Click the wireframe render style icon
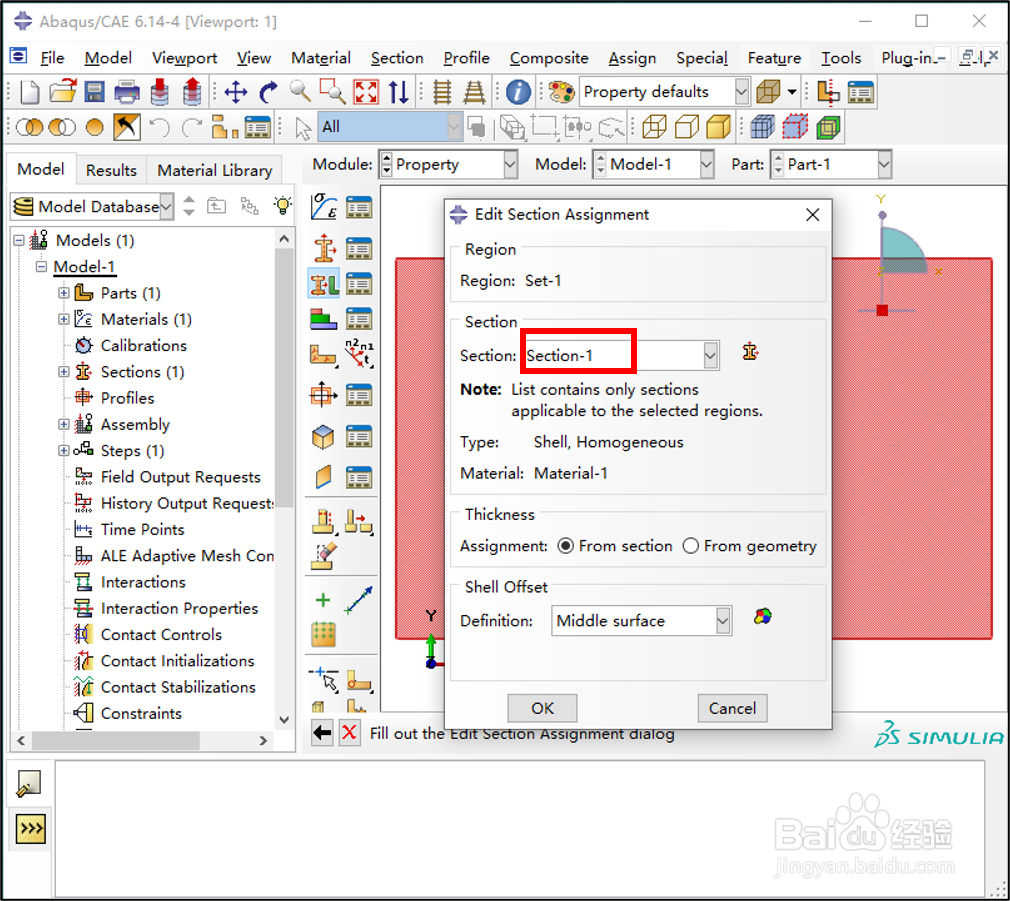 point(654,127)
